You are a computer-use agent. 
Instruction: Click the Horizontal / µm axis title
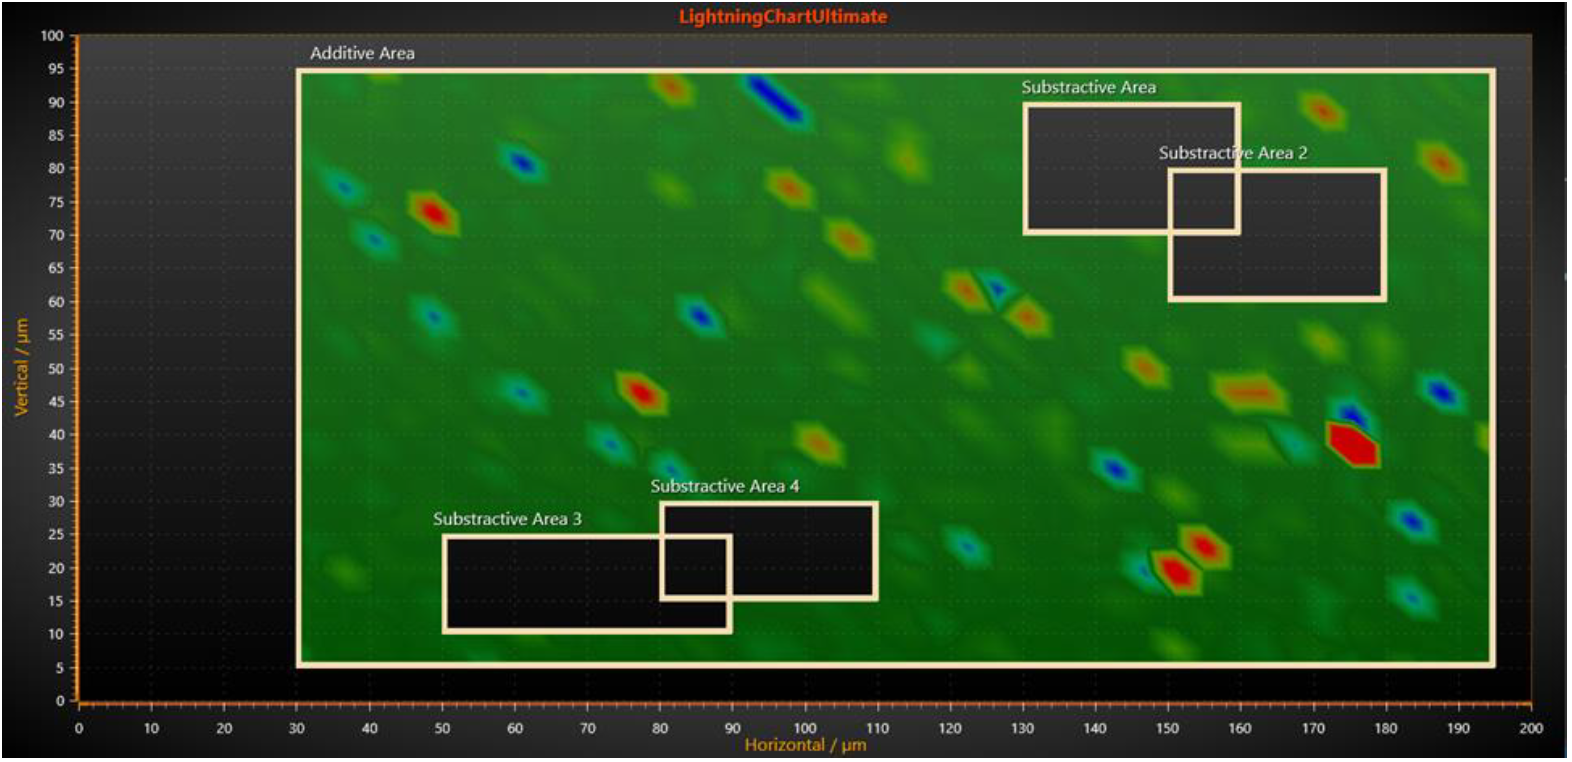pyautogui.click(x=805, y=745)
